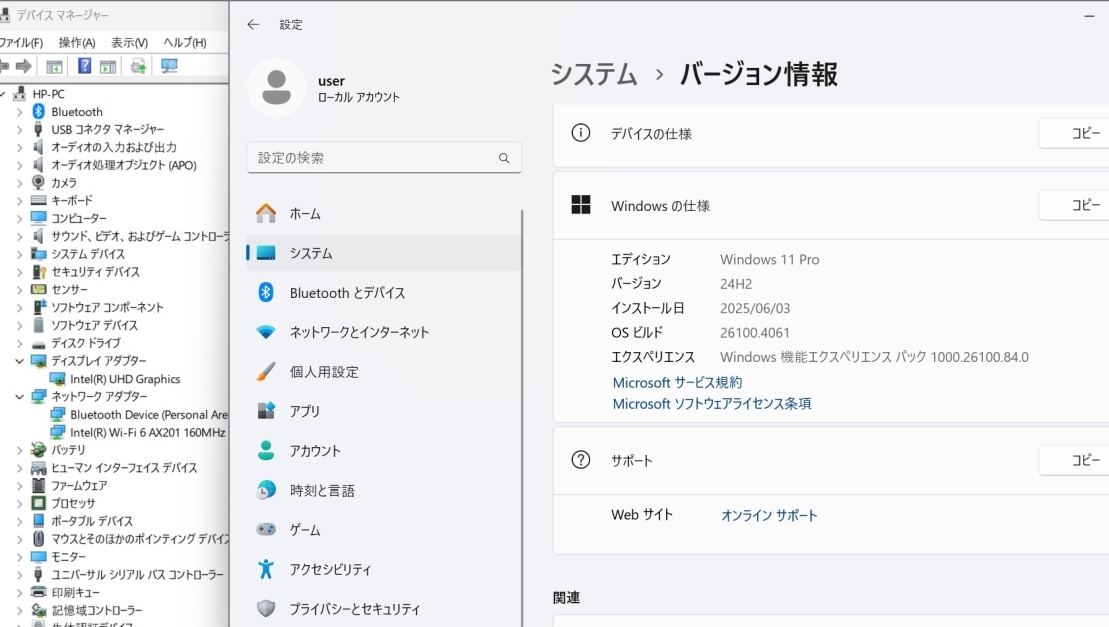Go to ホーム in Settings sidebar
The width and height of the screenshot is (1109, 627).
tap(384, 213)
